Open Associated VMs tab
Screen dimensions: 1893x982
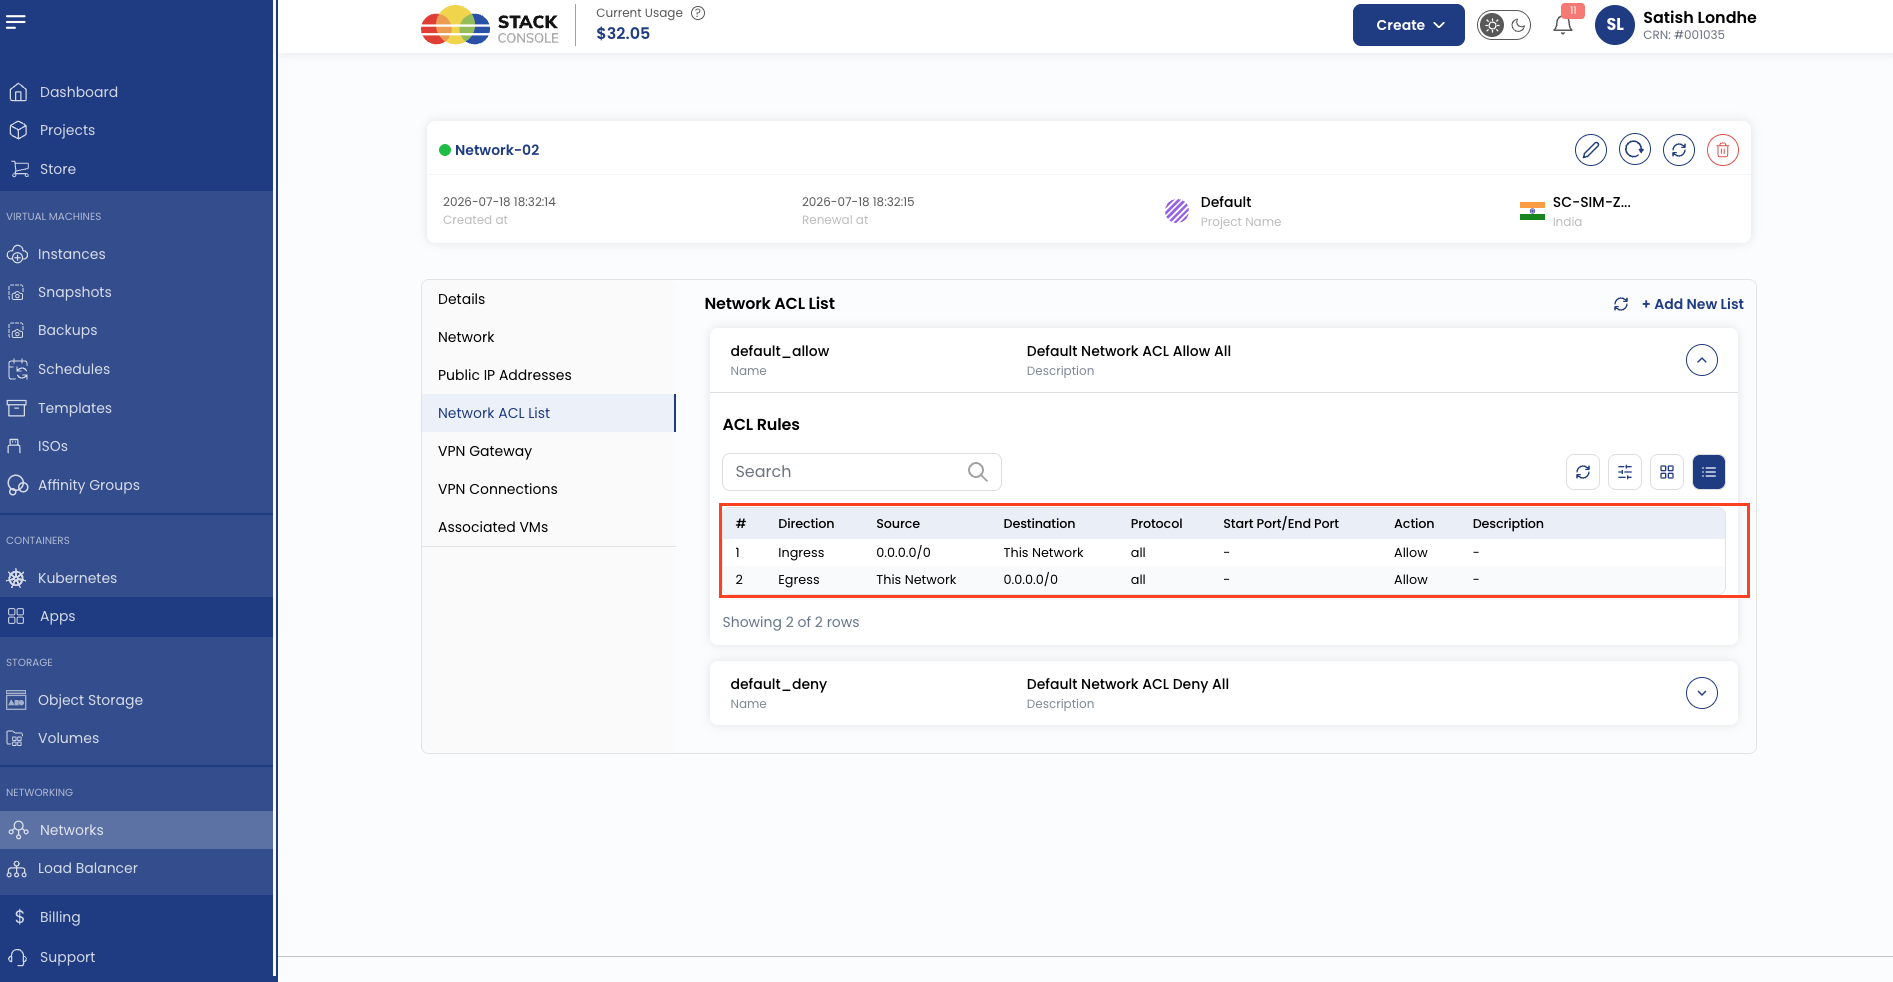[548, 527]
